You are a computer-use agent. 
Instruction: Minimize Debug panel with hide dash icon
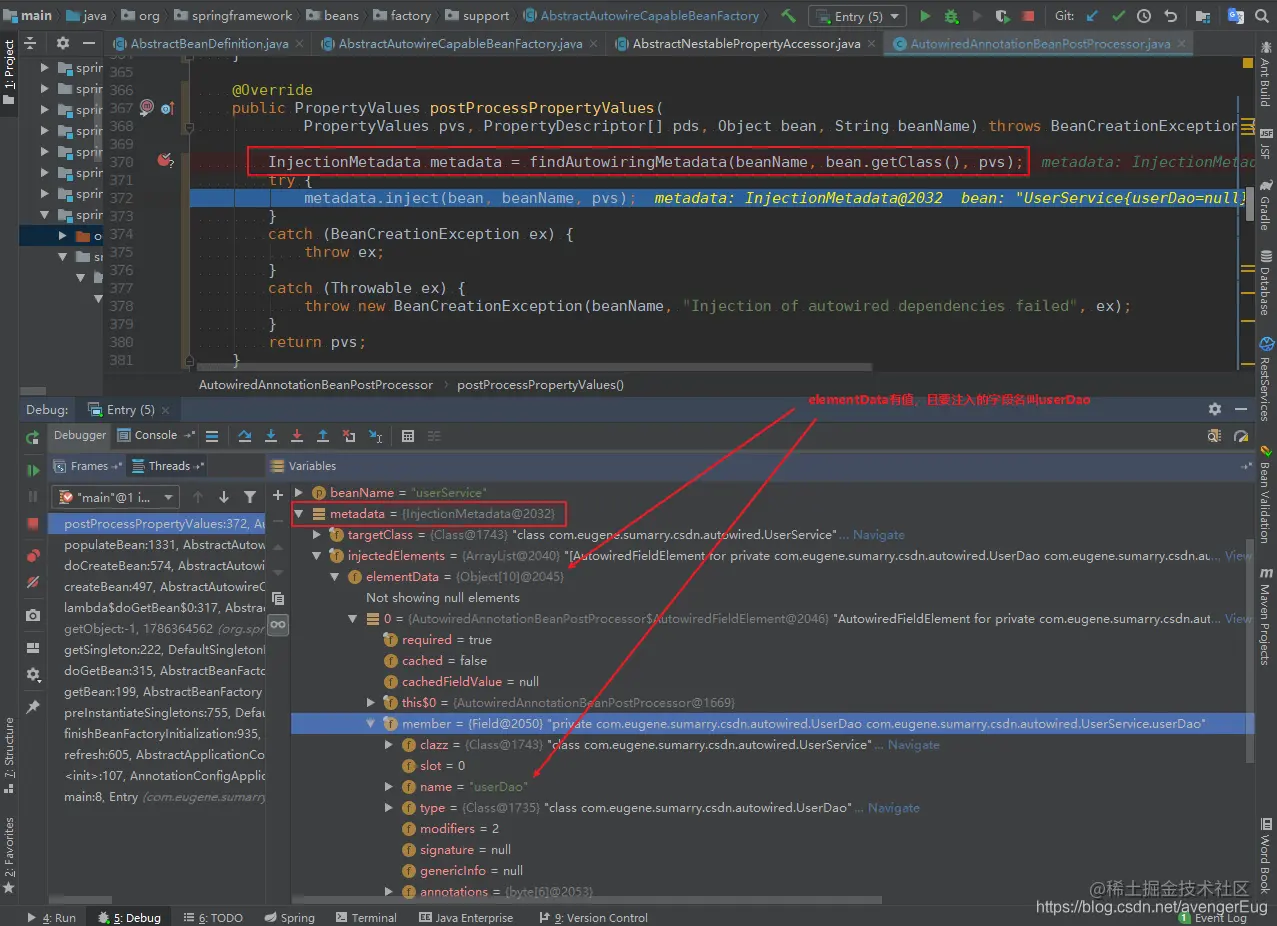[1242, 409]
